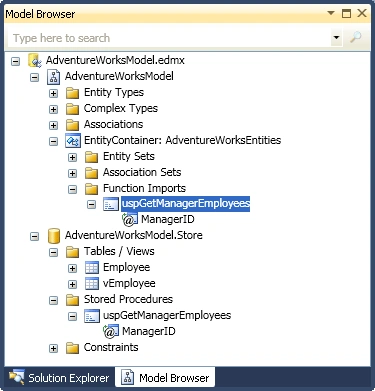Open the search history dropdown arrow

coord(337,37)
